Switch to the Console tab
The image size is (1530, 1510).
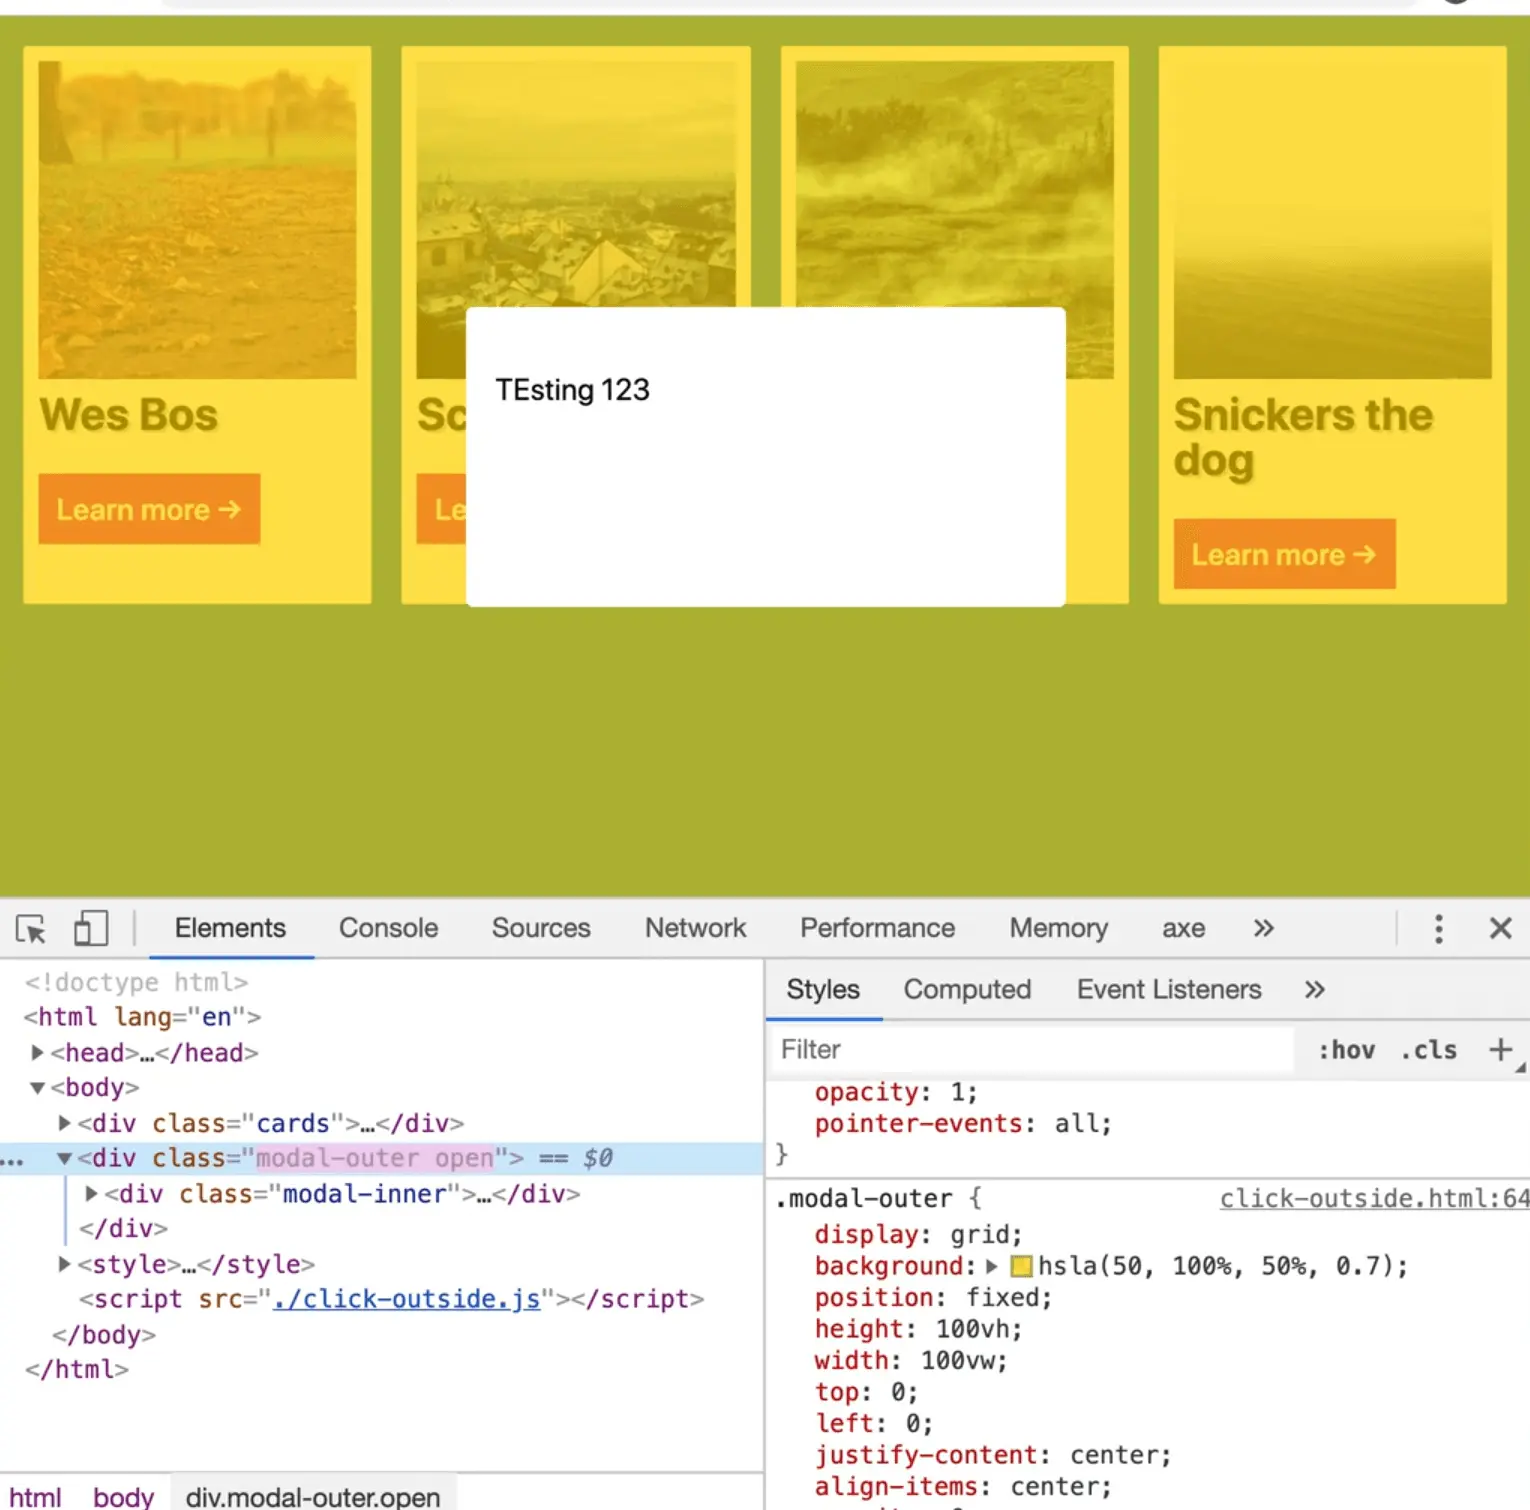pyautogui.click(x=388, y=929)
